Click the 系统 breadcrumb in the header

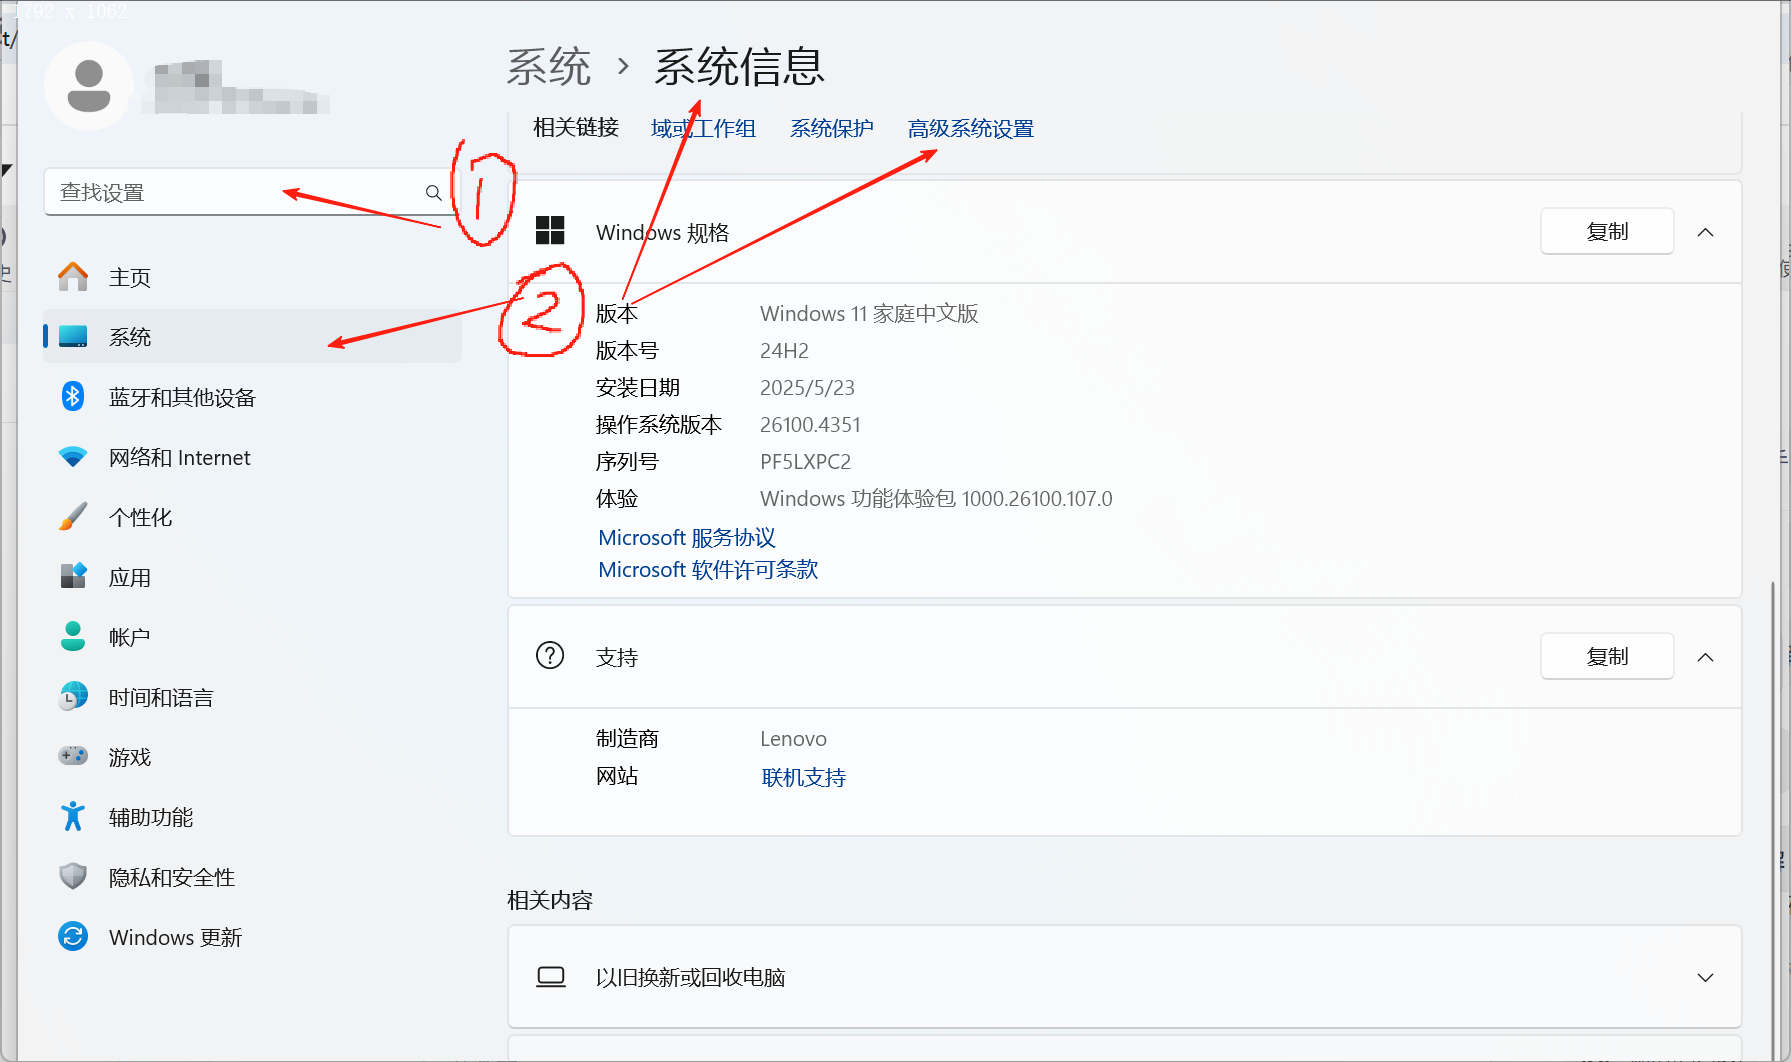548,67
